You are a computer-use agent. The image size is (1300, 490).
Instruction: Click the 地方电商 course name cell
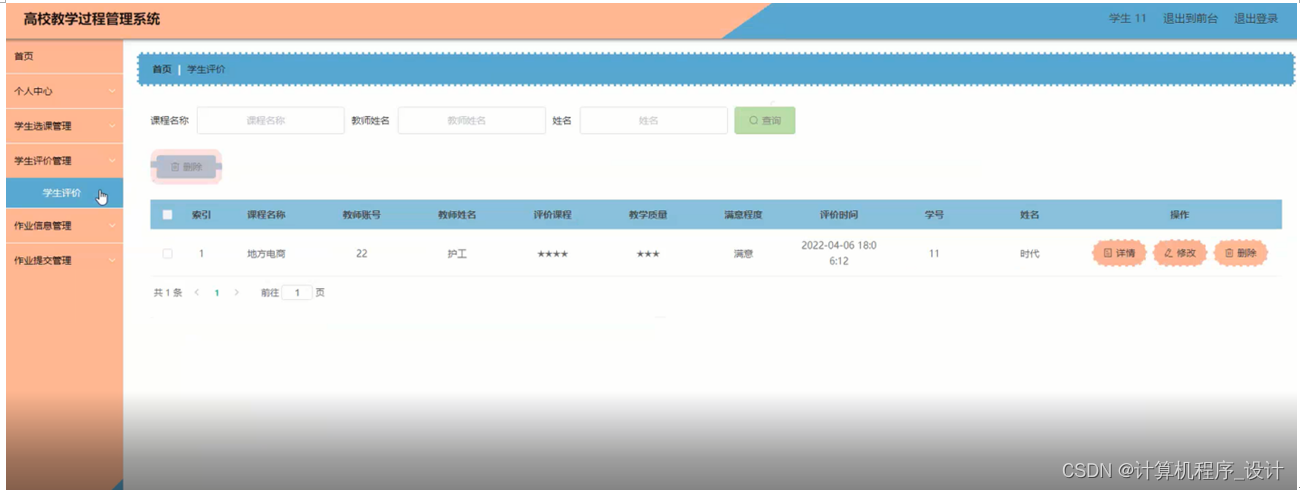click(266, 254)
